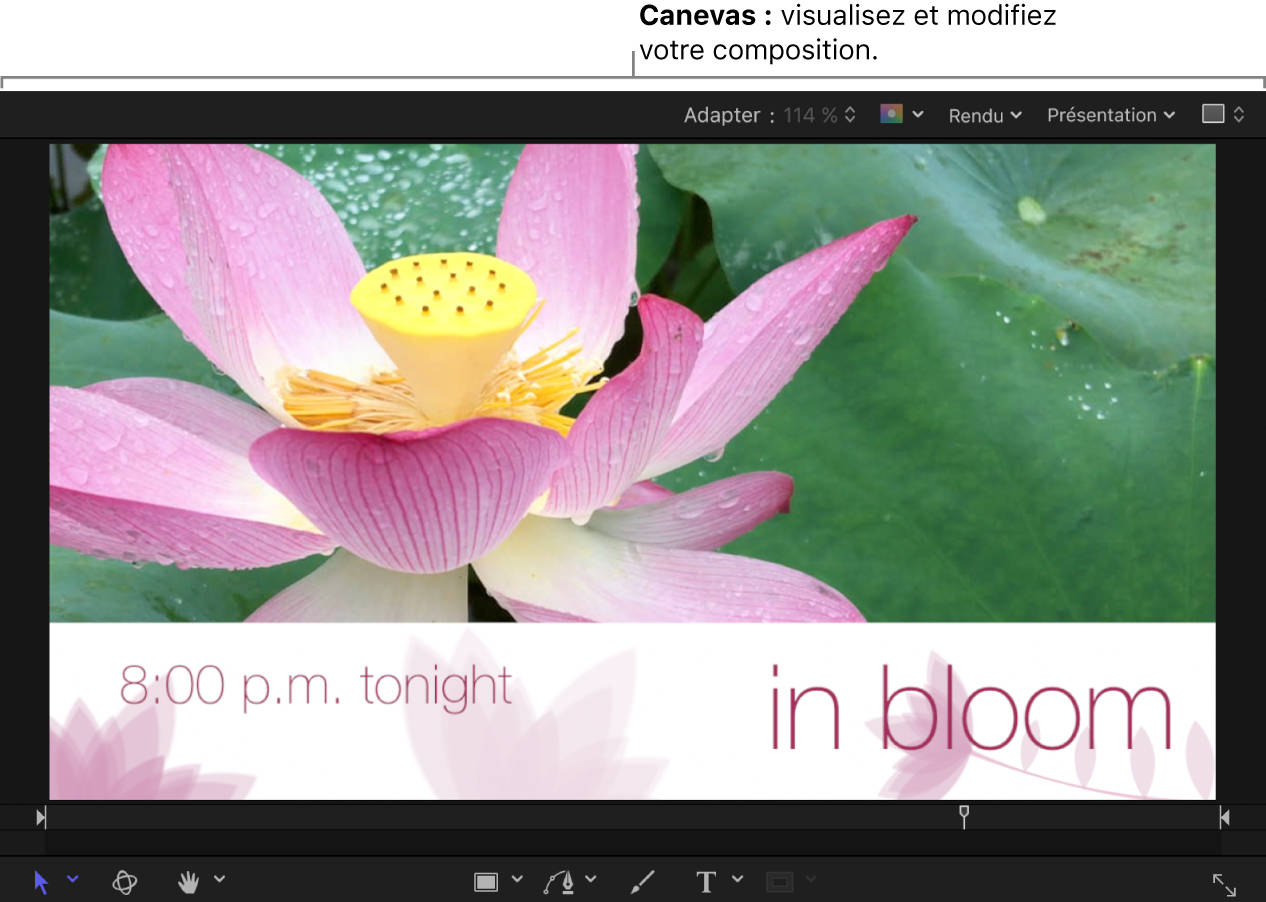Open the selection tool options chevron
1266x902 pixels.
pyautogui.click(x=73, y=880)
